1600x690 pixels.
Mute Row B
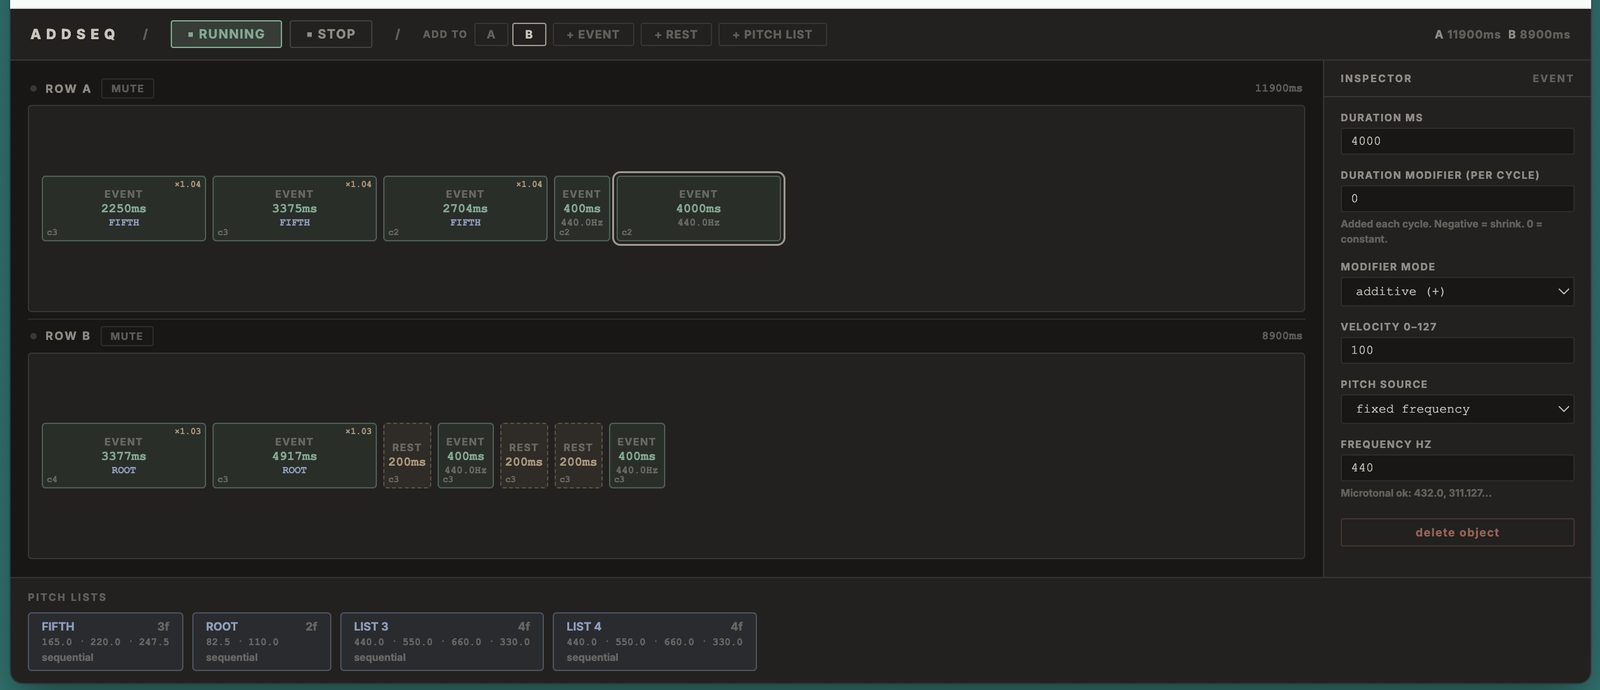(127, 336)
